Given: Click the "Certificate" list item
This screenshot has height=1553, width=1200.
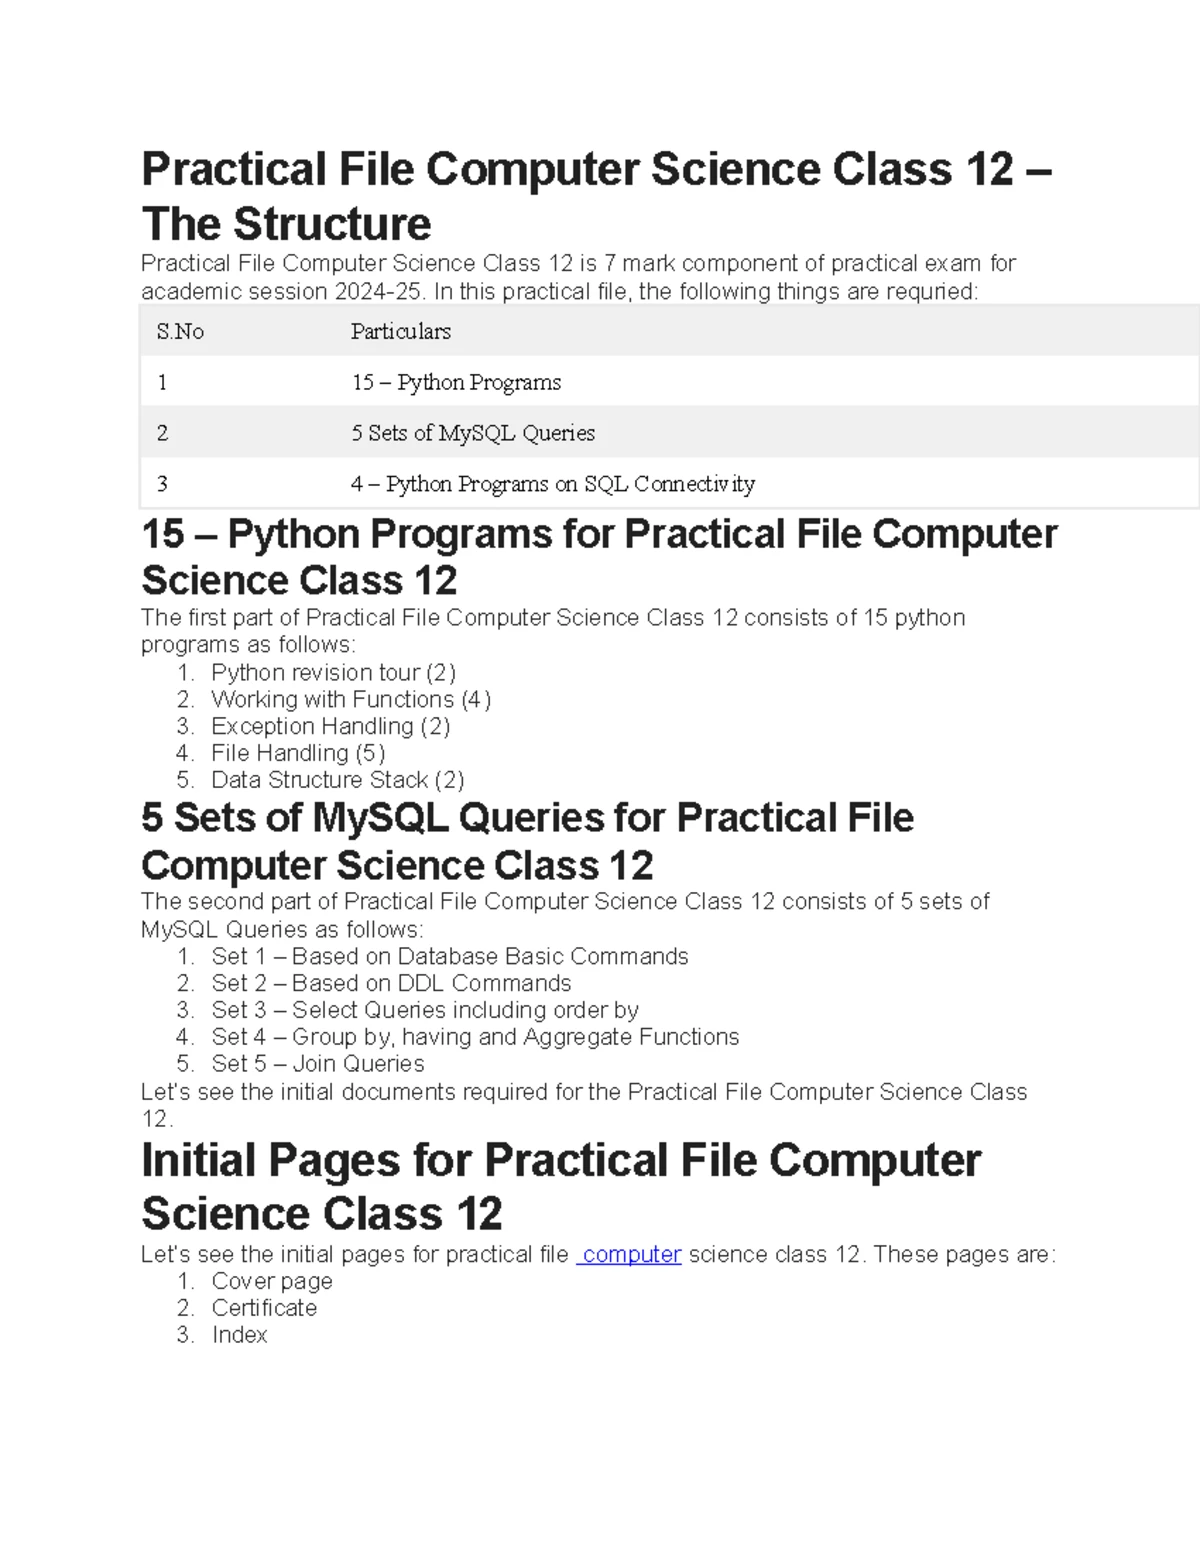Looking at the screenshot, I should click(x=264, y=1308).
